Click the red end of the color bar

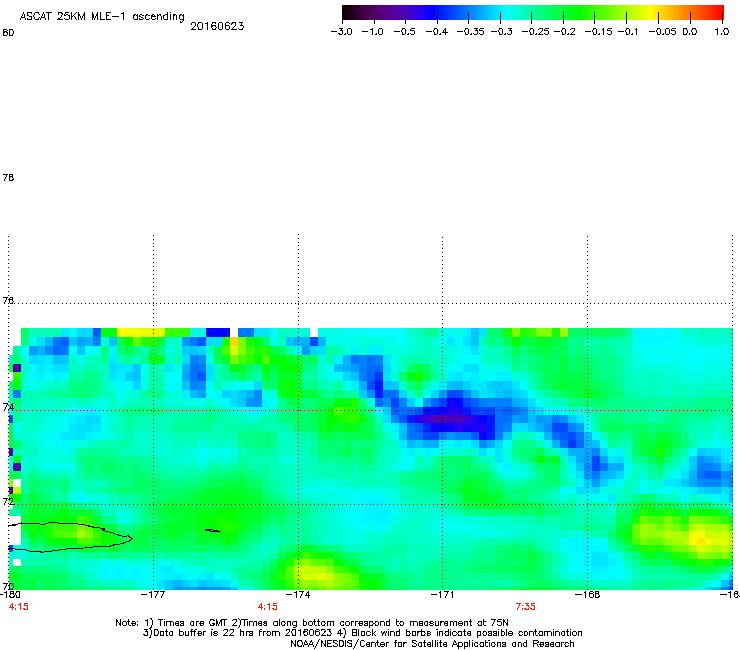click(716, 12)
